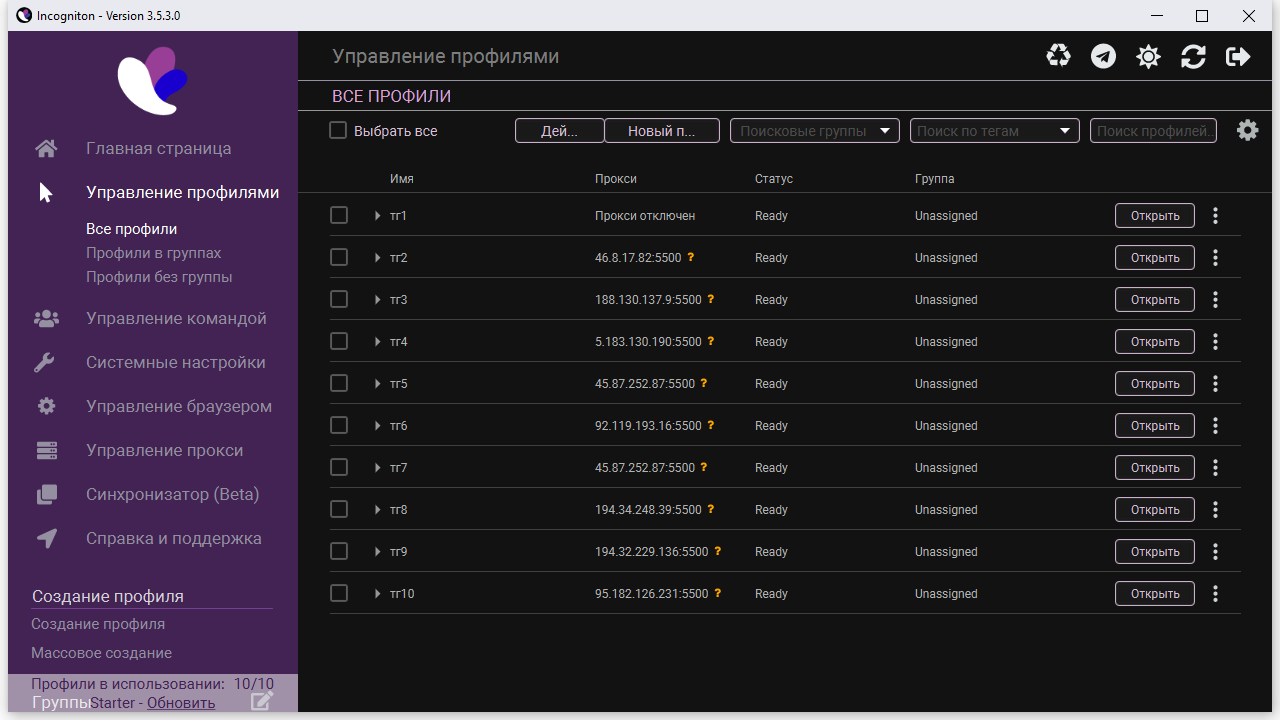Click the refresh sync icon

[x=1193, y=57]
